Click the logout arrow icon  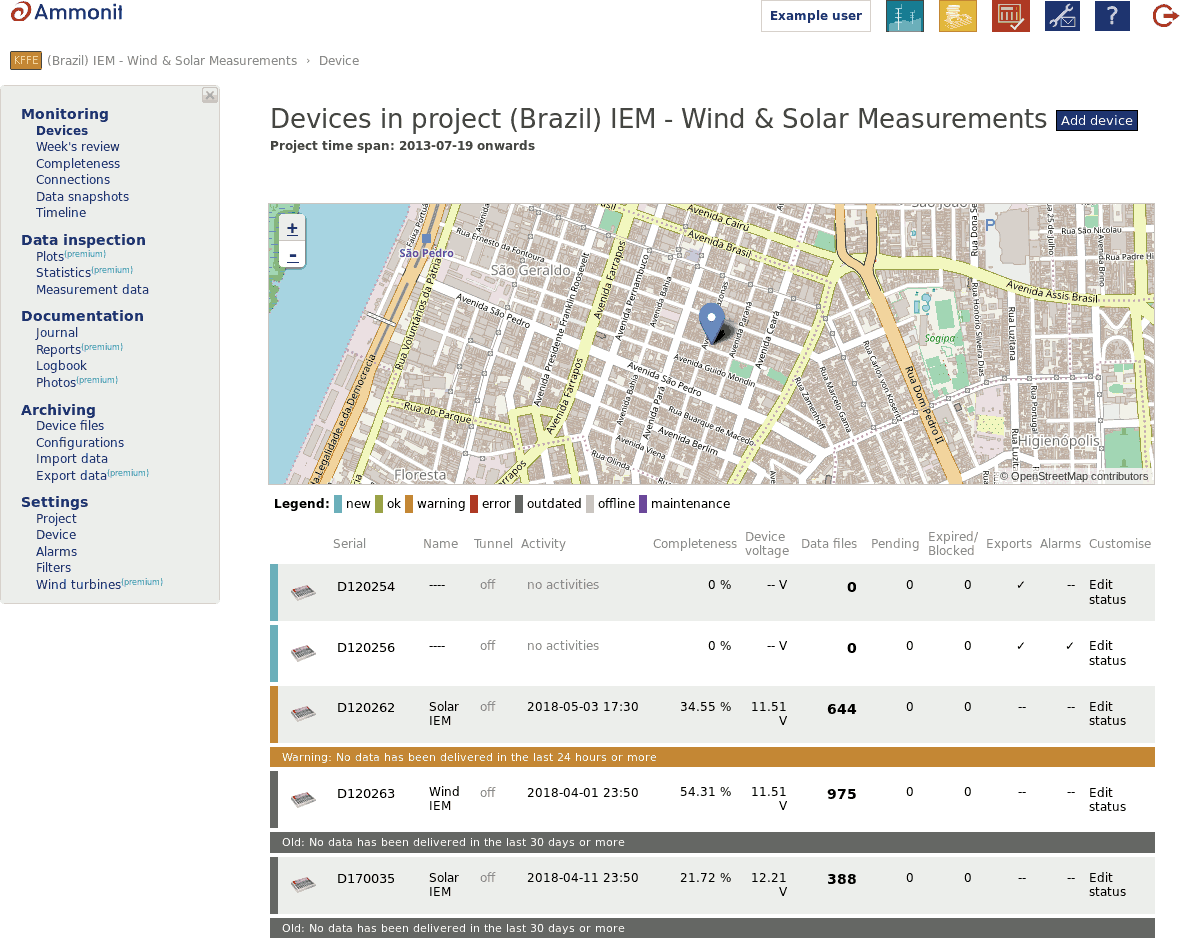(1164, 16)
